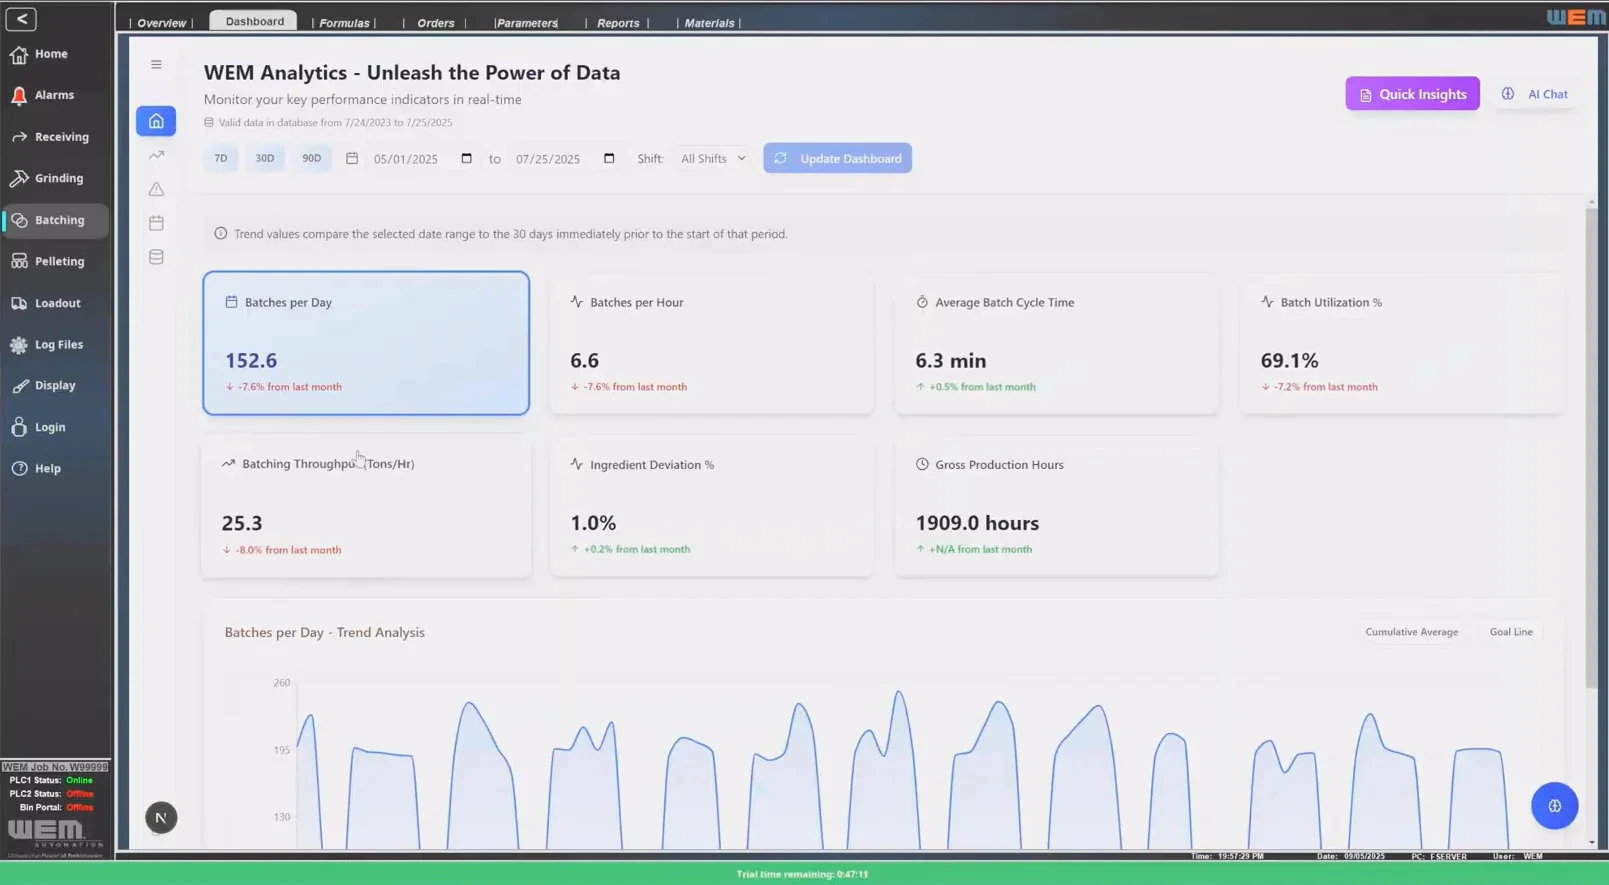The width and height of the screenshot is (1609, 885).
Task: Click the vertical scrollbar thumb on right
Action: point(1591,447)
